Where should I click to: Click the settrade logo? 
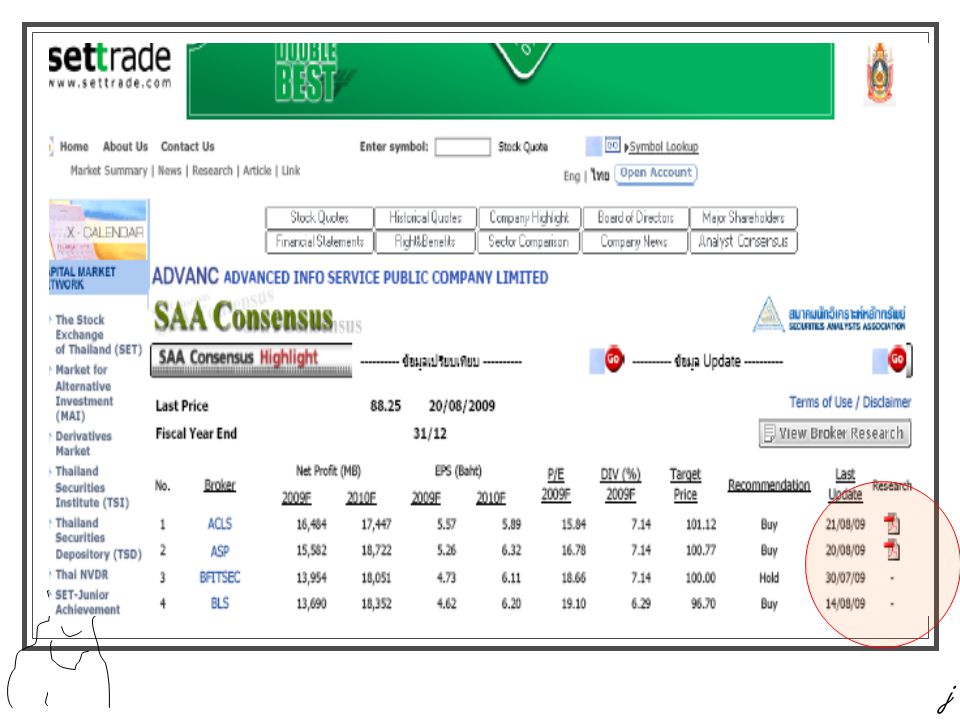[x=110, y=66]
